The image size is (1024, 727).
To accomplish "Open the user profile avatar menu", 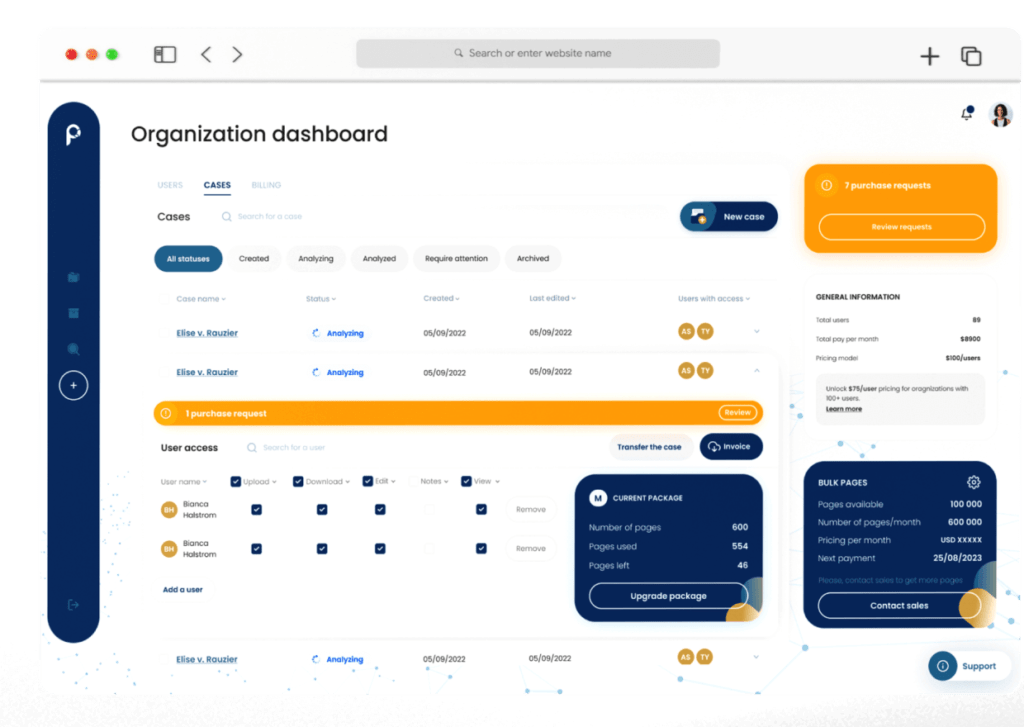I will pyautogui.click(x=1000, y=115).
